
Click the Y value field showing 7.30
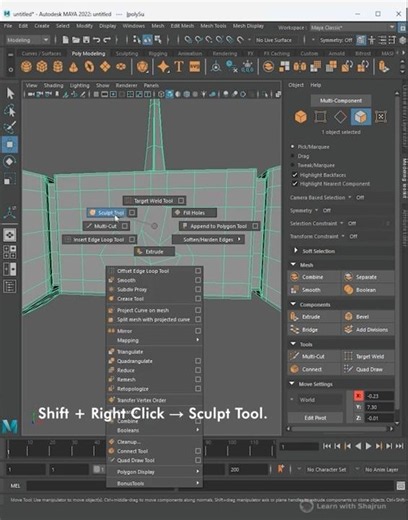(380, 407)
